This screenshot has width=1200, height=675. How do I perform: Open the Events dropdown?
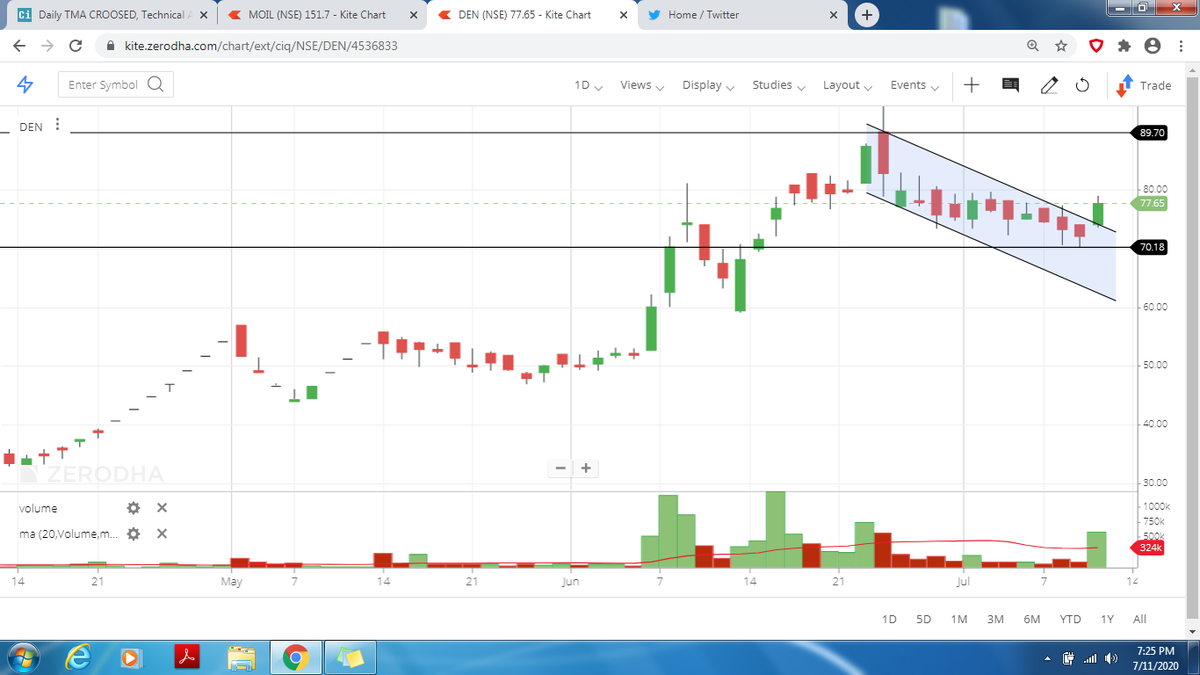click(x=914, y=85)
